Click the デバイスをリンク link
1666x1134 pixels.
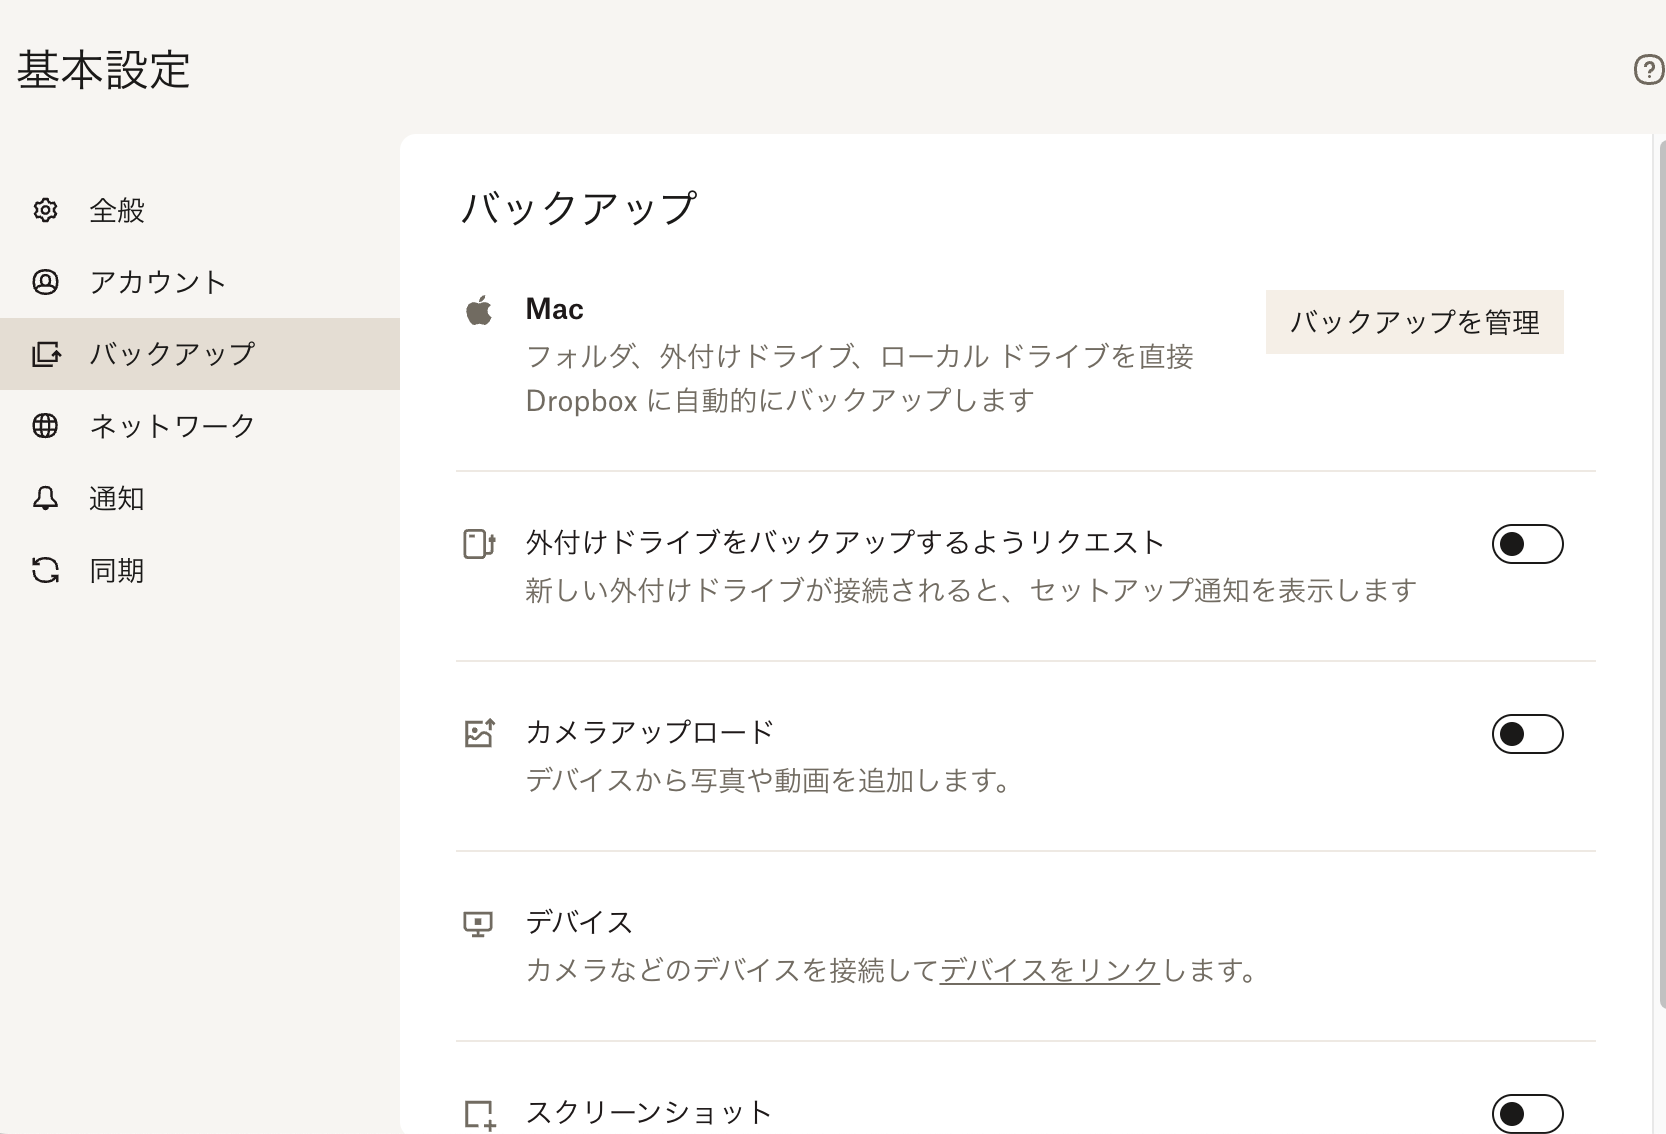point(1049,970)
